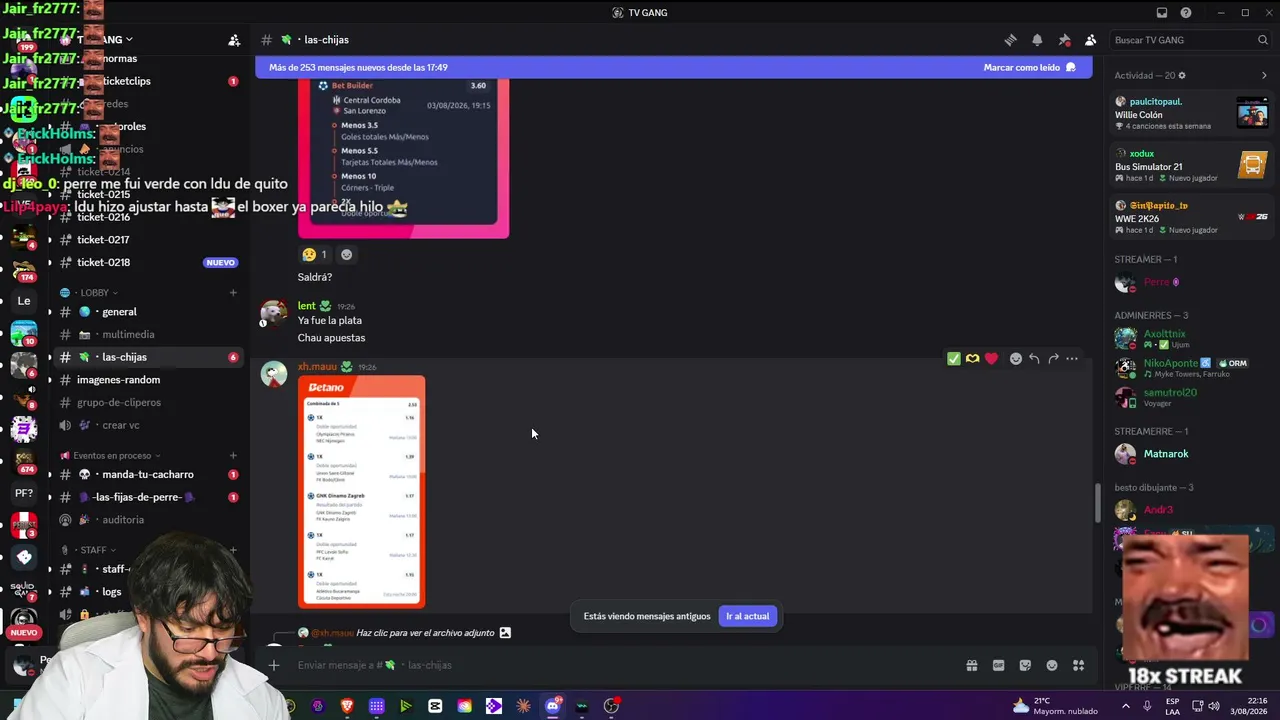Open the sticker picker
The width and height of the screenshot is (1280, 720).
coord(1025,665)
